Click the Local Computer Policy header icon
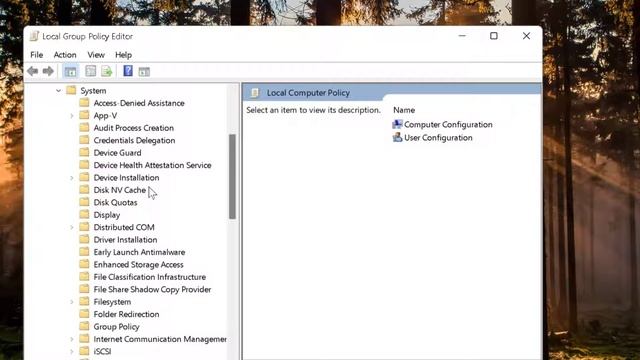This screenshot has height=360, width=640. [x=255, y=93]
